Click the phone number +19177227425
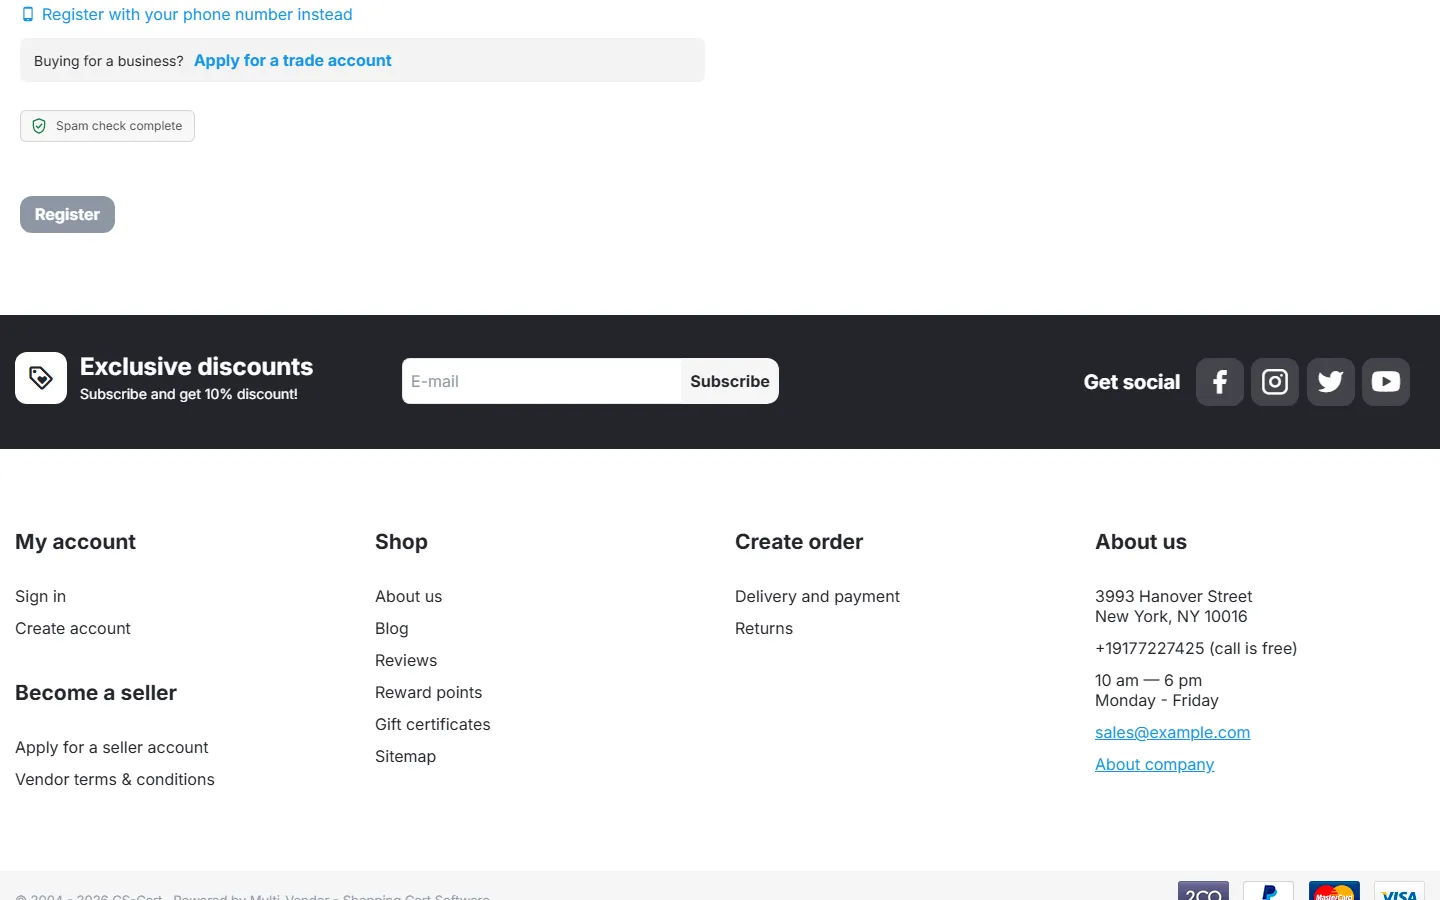Screen dimensions: 1440x900 pos(1150,649)
